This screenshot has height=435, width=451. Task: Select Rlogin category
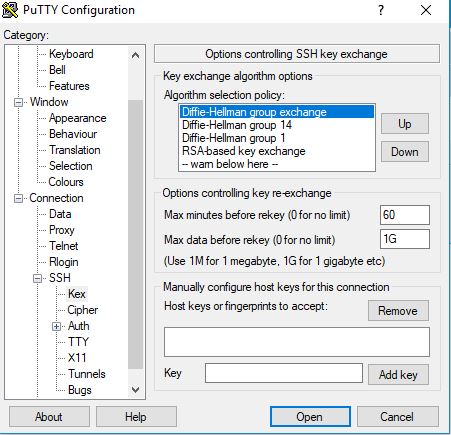pyautogui.click(x=64, y=262)
